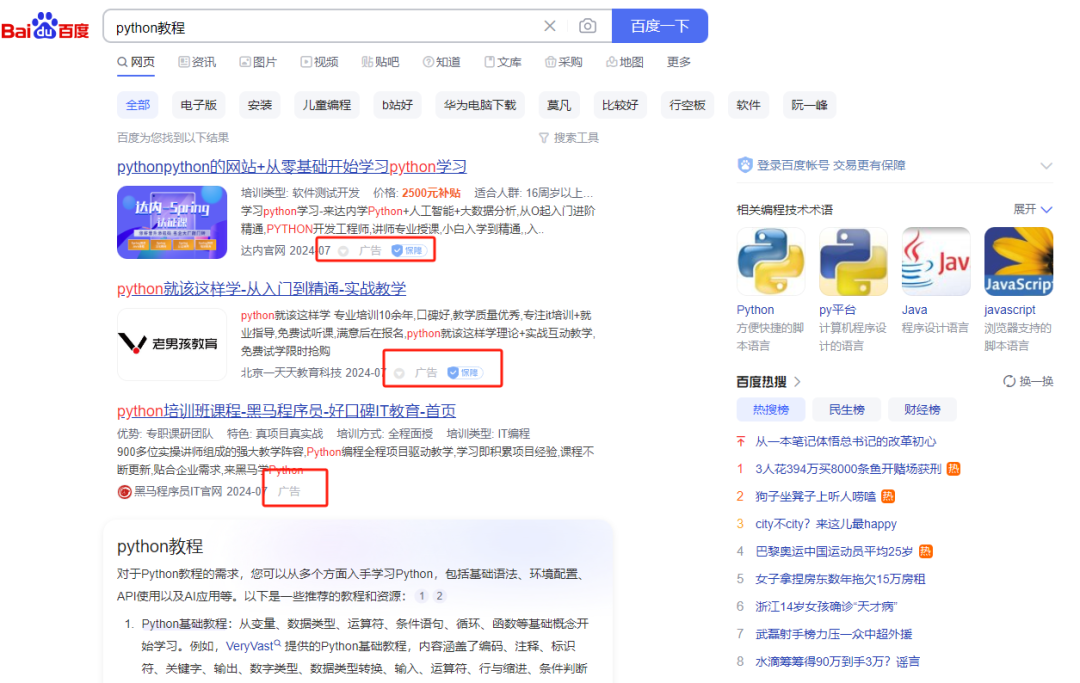Expand the 登录百度帐号 banner chevron

coord(1046,165)
